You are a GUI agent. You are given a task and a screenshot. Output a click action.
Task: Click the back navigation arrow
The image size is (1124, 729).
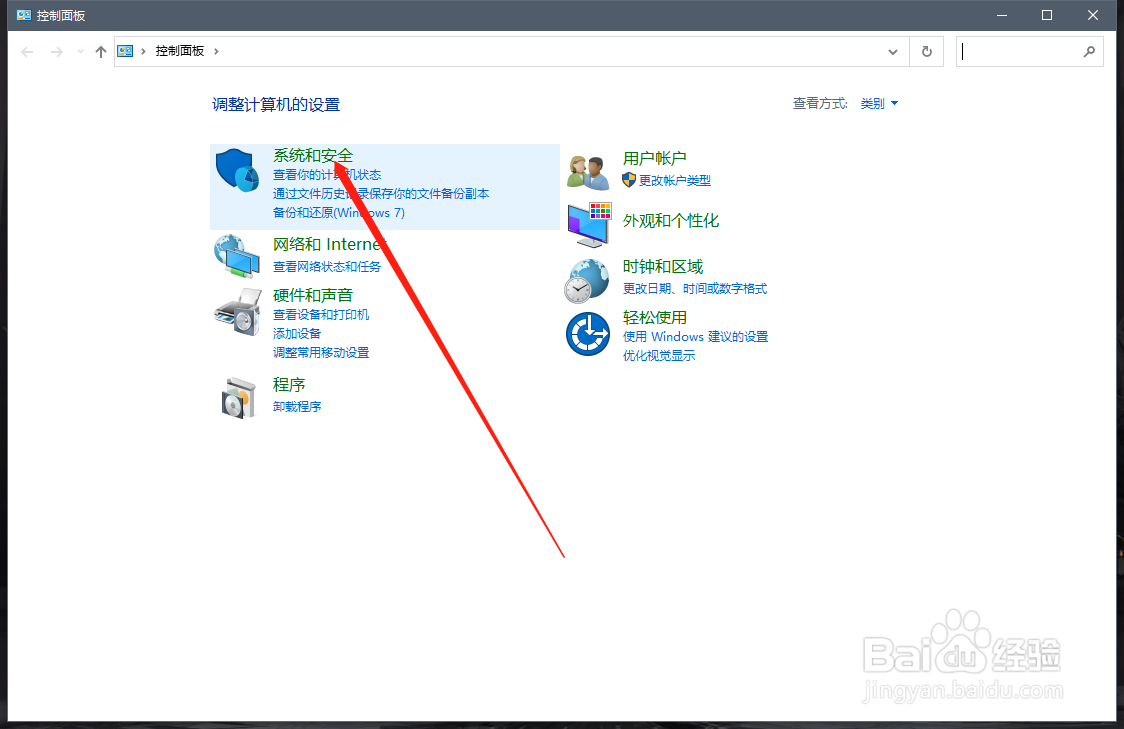(x=27, y=51)
